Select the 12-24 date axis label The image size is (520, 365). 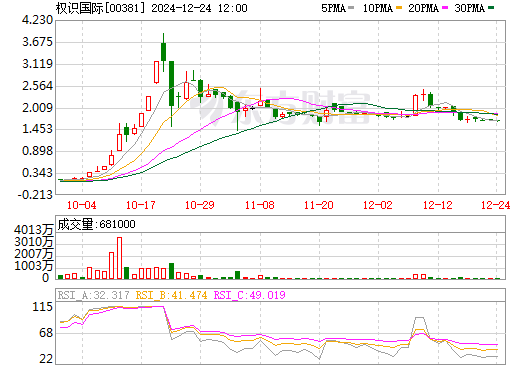point(496,205)
